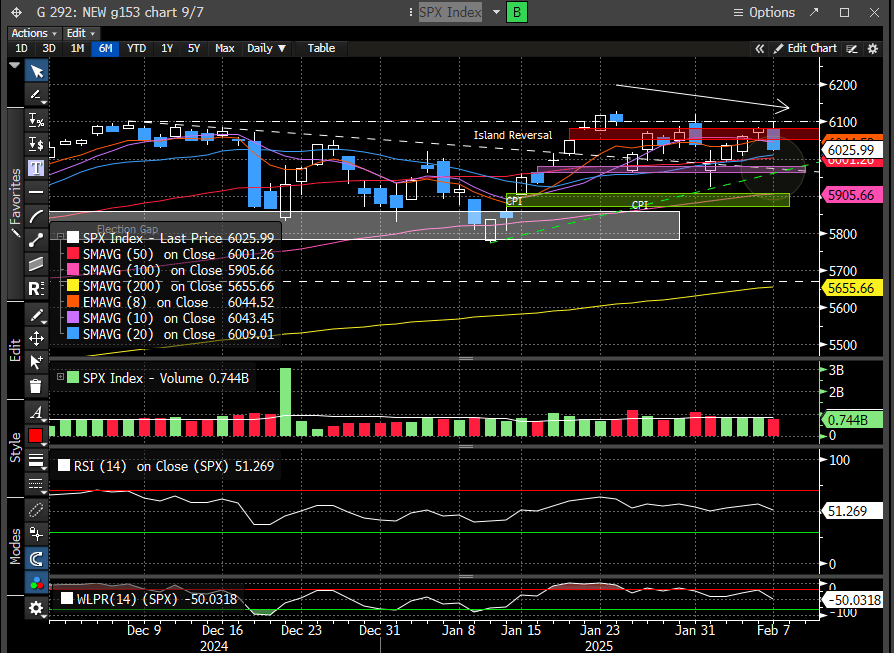Switch to the 5Y time range

[x=194, y=48]
